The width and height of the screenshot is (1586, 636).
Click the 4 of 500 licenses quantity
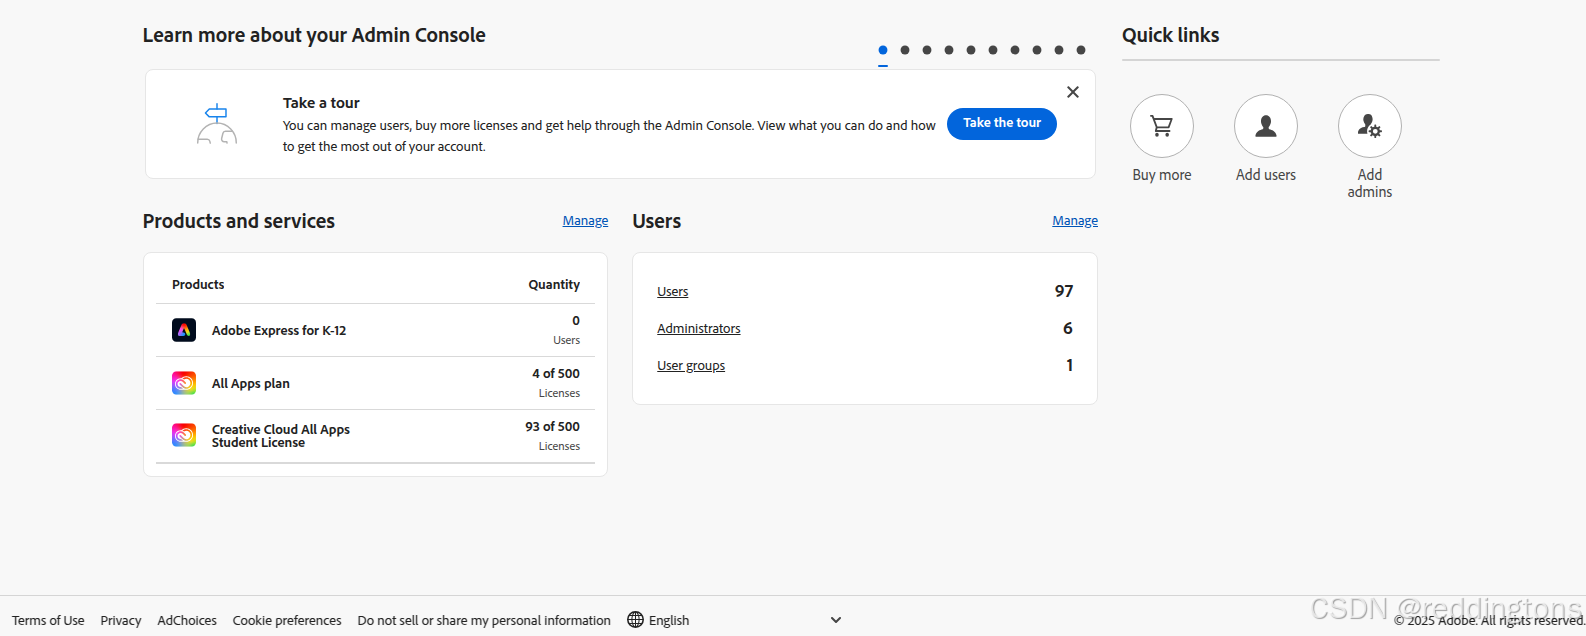click(x=556, y=374)
